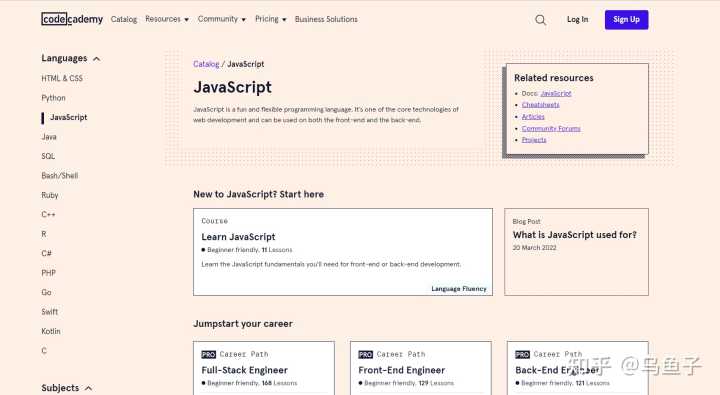
Task: Open the Front-End Engineer career path
Action: coord(421,368)
